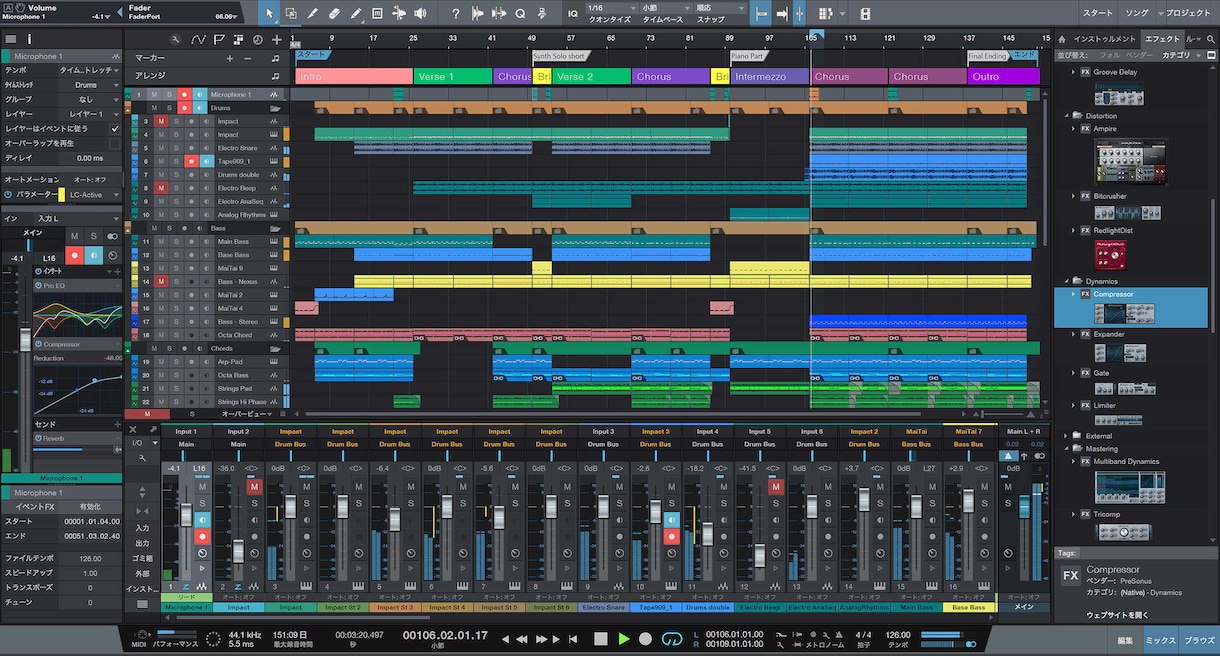
Task: Open the 順応 snap dropdown
Action: coord(720,8)
